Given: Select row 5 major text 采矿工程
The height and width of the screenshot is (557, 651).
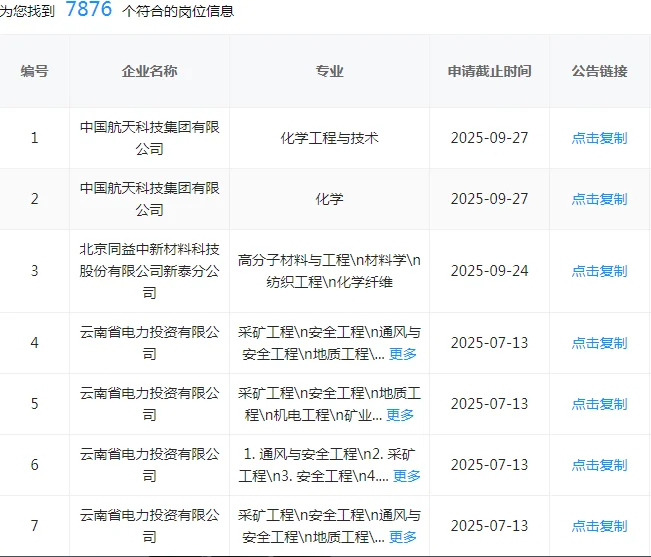Looking at the screenshot, I should coord(266,393).
